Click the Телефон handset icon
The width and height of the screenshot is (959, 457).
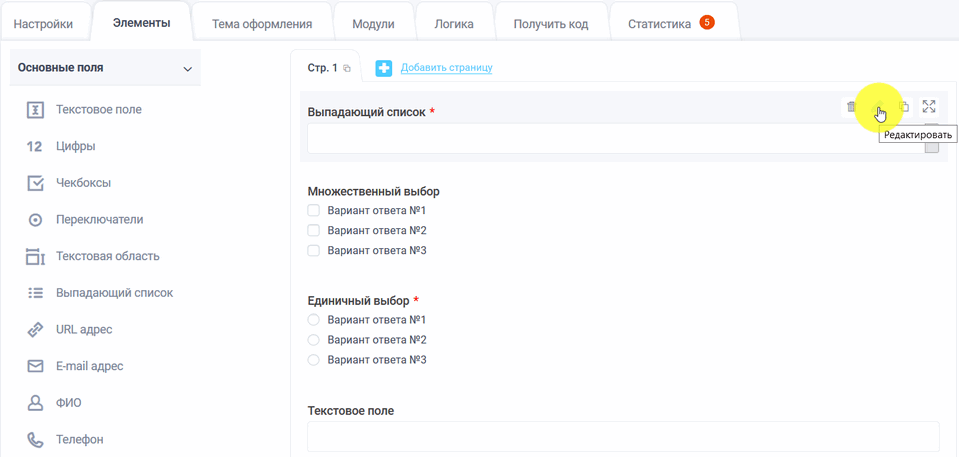click(x=35, y=439)
